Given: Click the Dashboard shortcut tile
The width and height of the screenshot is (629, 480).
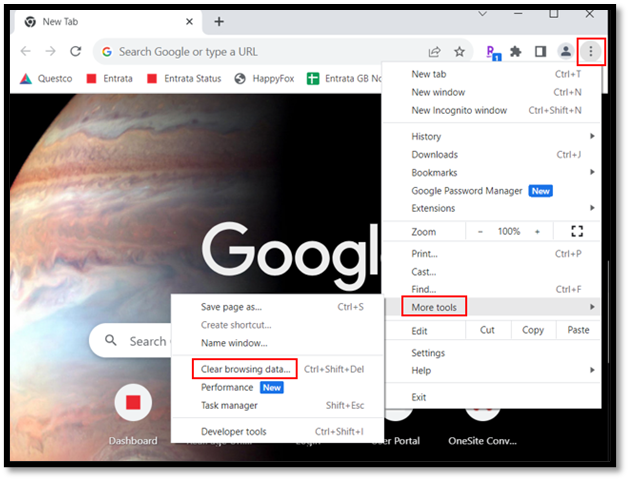Looking at the screenshot, I should [x=133, y=413].
